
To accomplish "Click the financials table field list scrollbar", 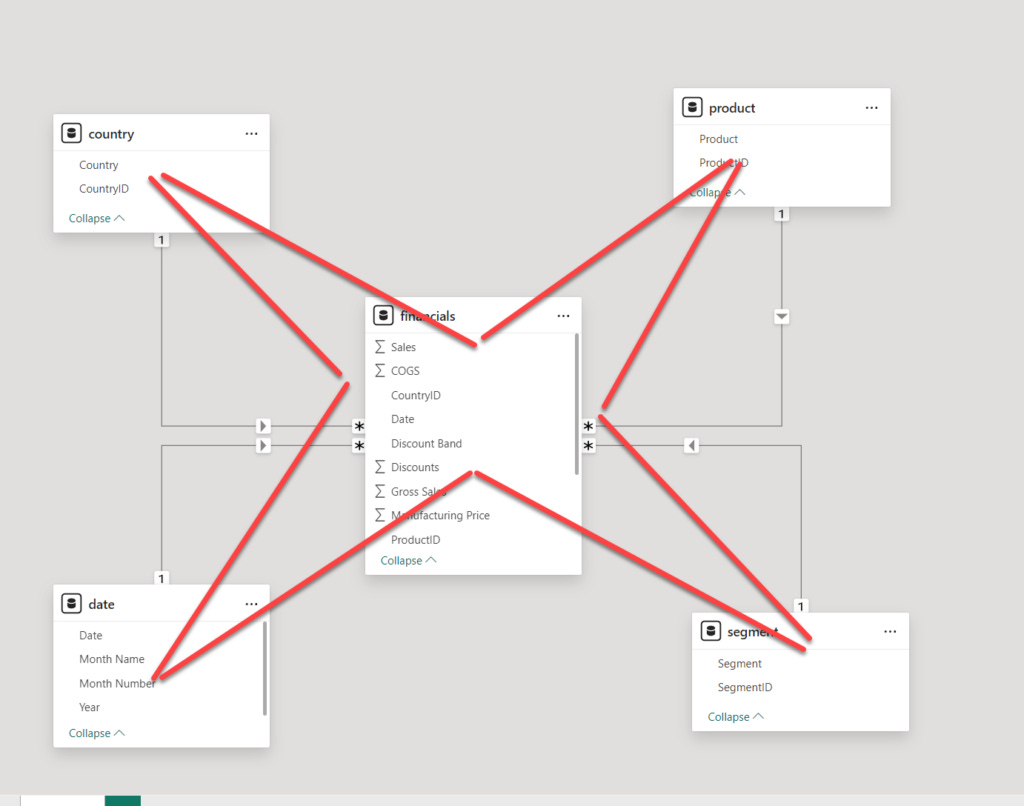I will pyautogui.click(x=577, y=404).
